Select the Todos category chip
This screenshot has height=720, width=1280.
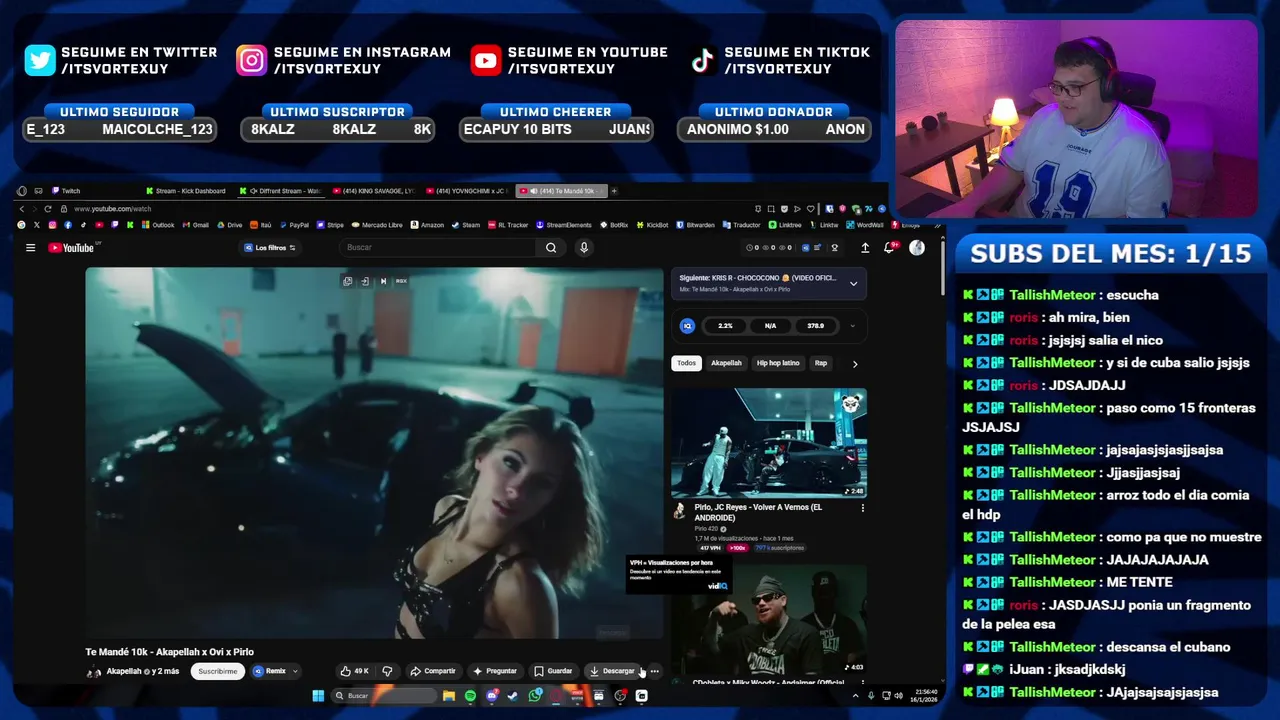(686, 363)
